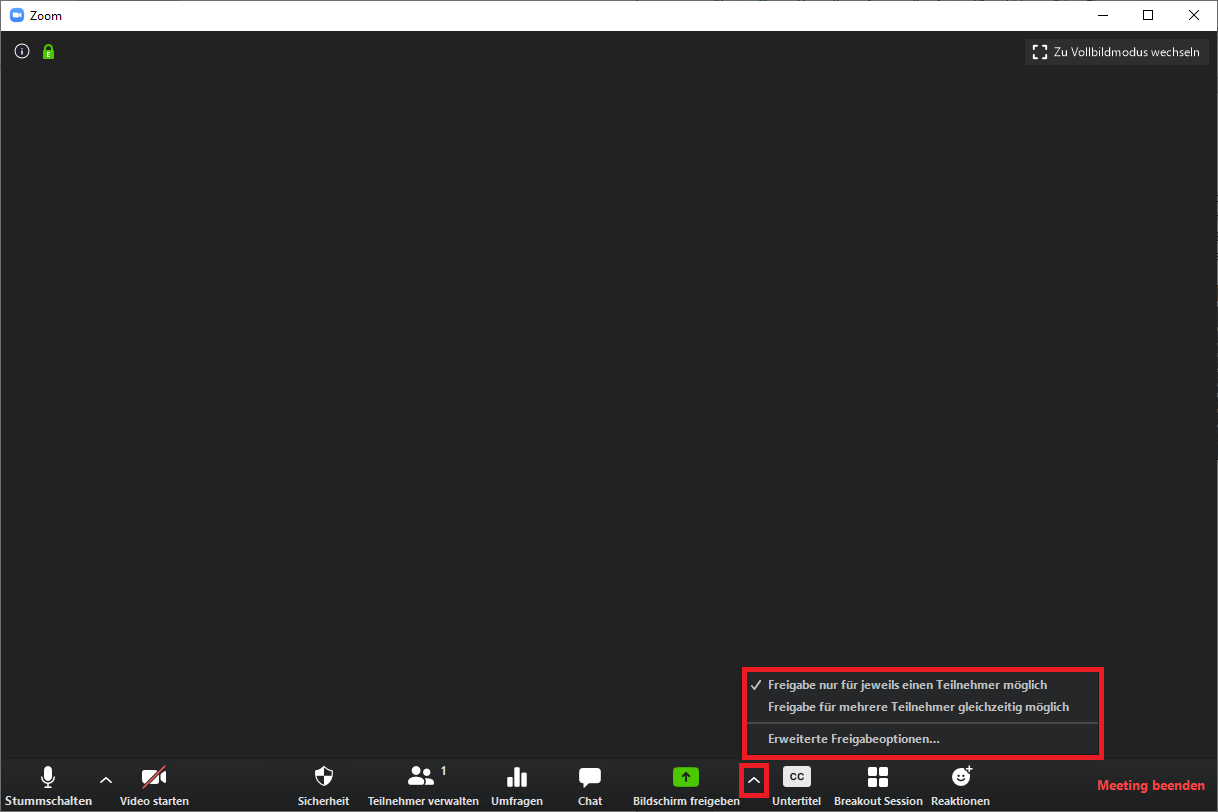Start video with Video starten icon
The height and width of the screenshot is (812, 1218).
tap(154, 778)
